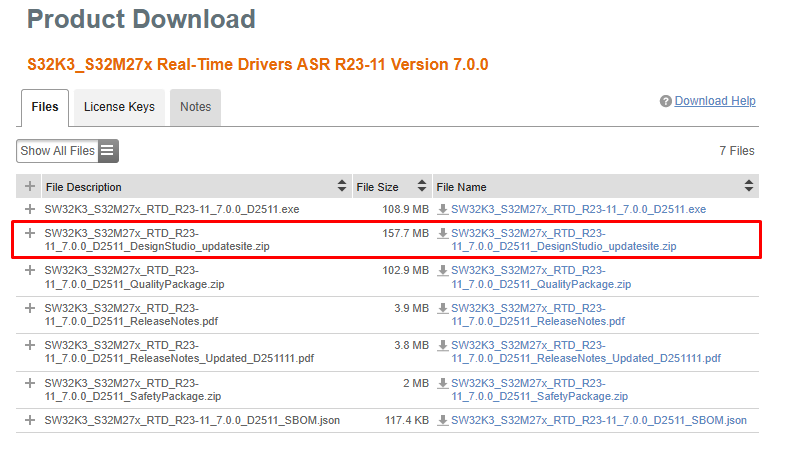Click the QualityPackage.zip file description text
The image size is (806, 450).
(x=134, y=277)
